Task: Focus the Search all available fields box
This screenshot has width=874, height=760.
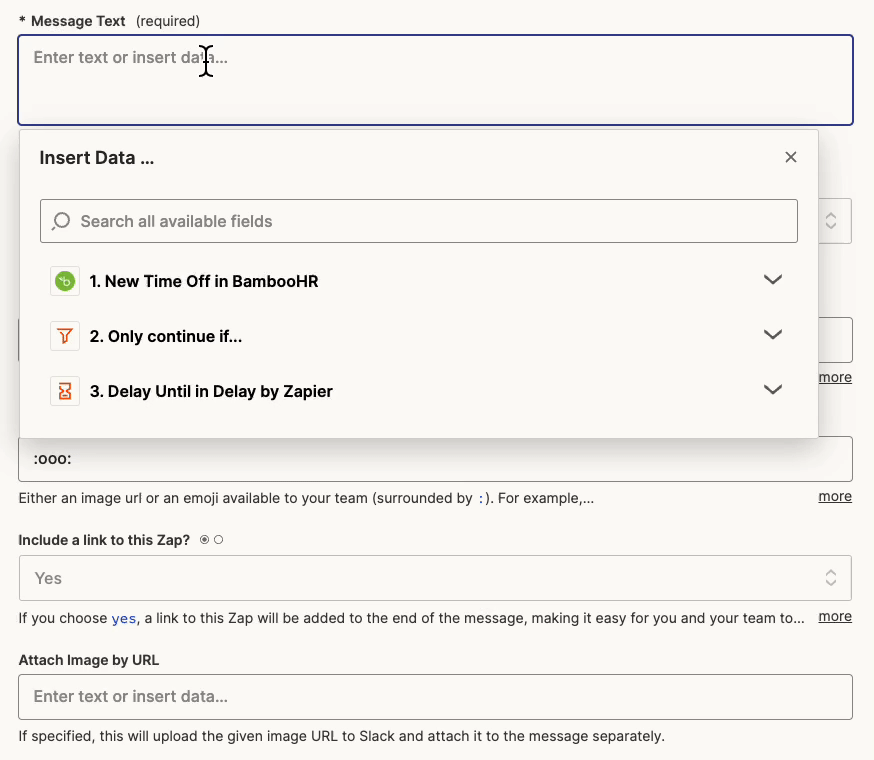Action: [x=430, y=221]
